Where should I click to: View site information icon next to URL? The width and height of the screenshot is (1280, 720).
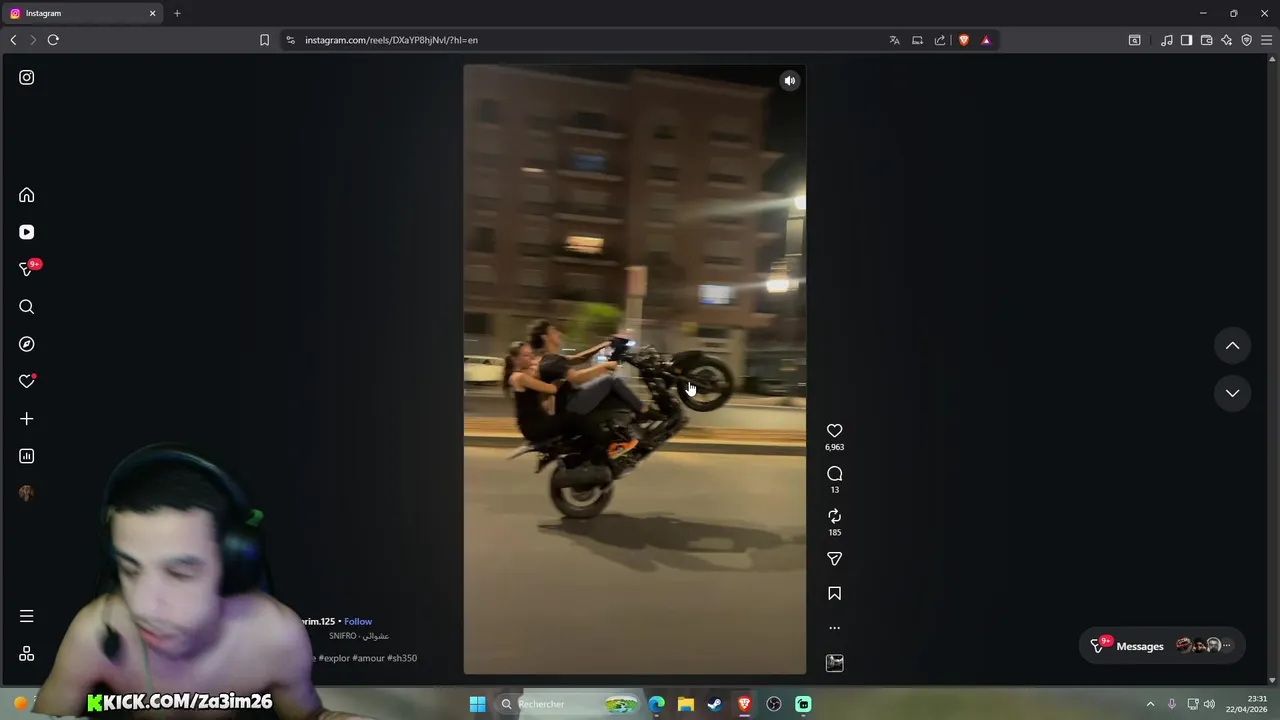[x=290, y=40]
